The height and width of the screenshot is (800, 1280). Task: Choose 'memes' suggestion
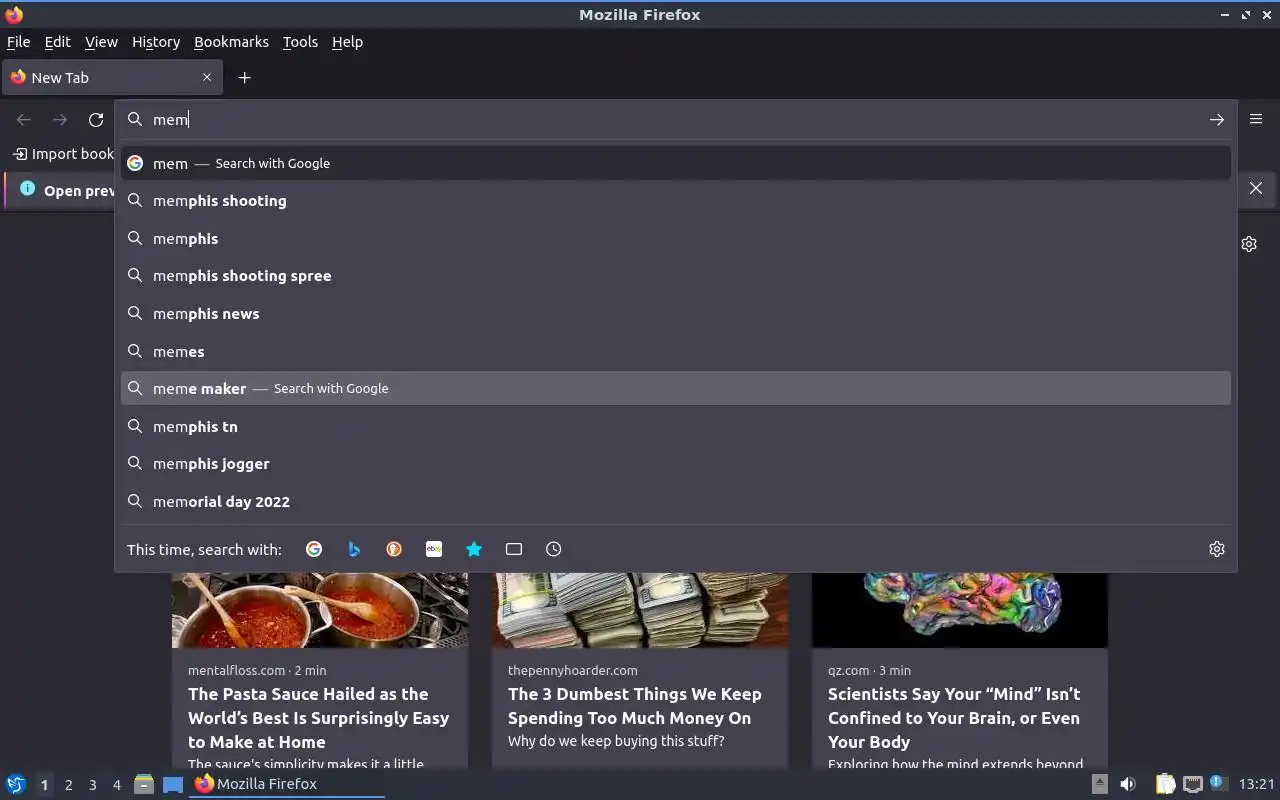pyautogui.click(x=676, y=352)
